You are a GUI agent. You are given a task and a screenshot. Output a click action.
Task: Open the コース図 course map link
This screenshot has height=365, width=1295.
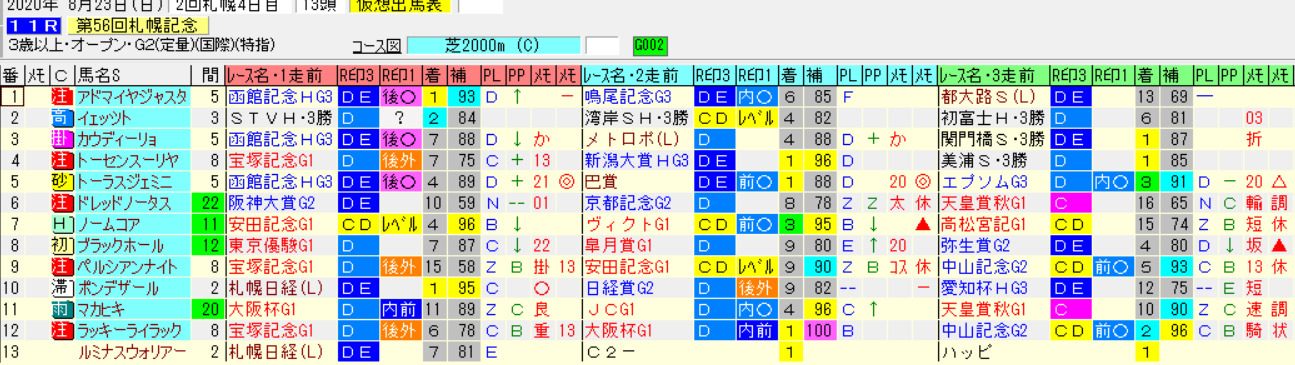376,46
